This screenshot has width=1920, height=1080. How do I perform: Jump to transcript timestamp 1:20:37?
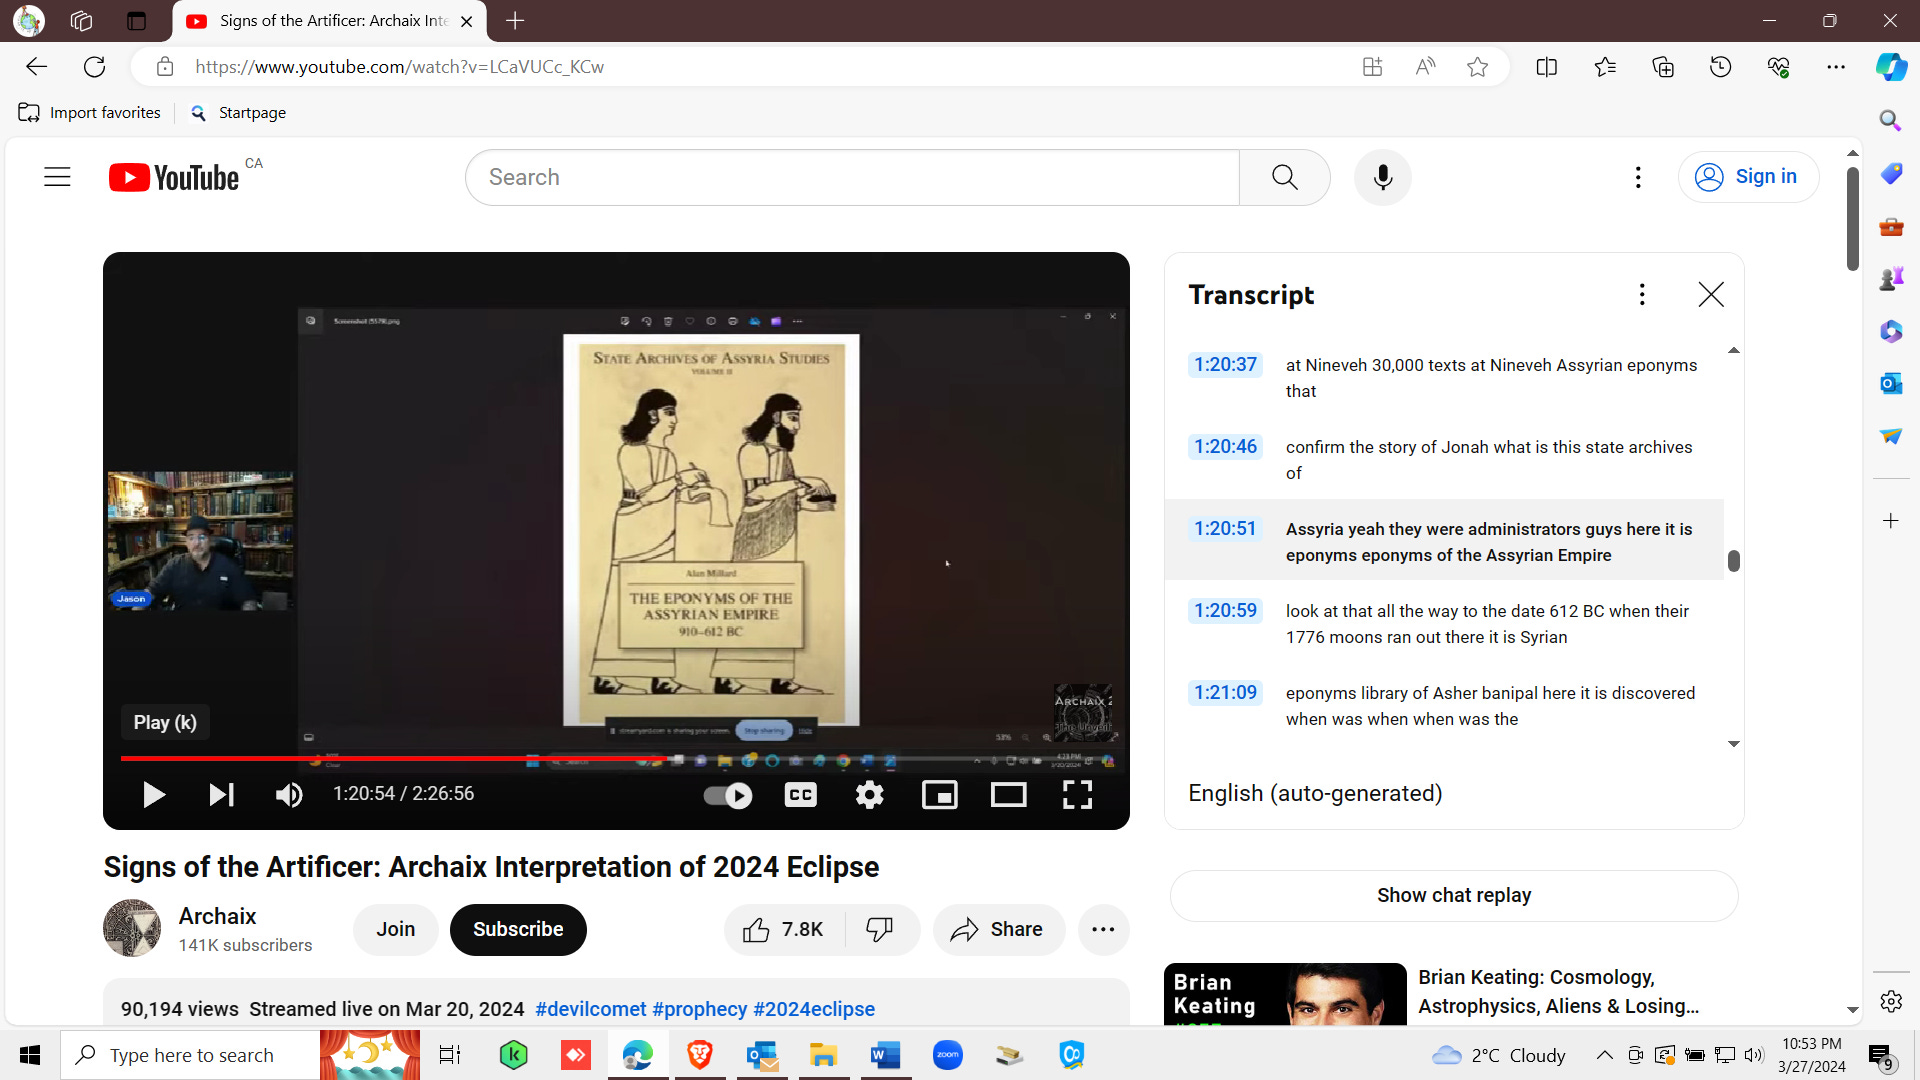[1225, 365]
